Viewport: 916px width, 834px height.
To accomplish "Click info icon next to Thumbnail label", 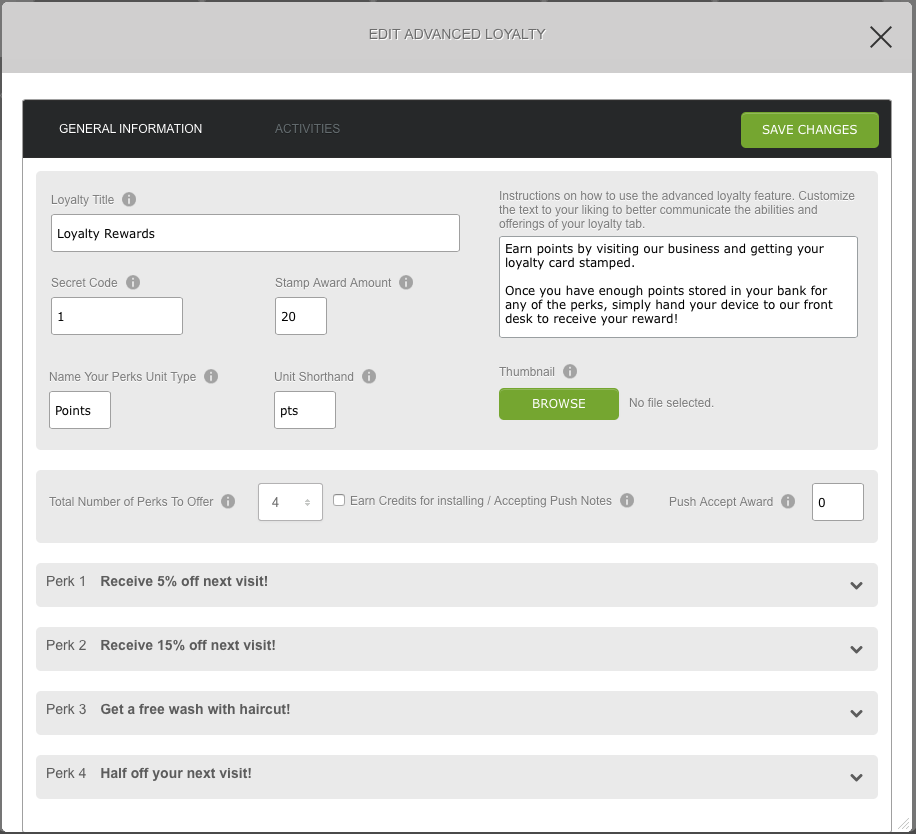I will pyautogui.click(x=570, y=372).
